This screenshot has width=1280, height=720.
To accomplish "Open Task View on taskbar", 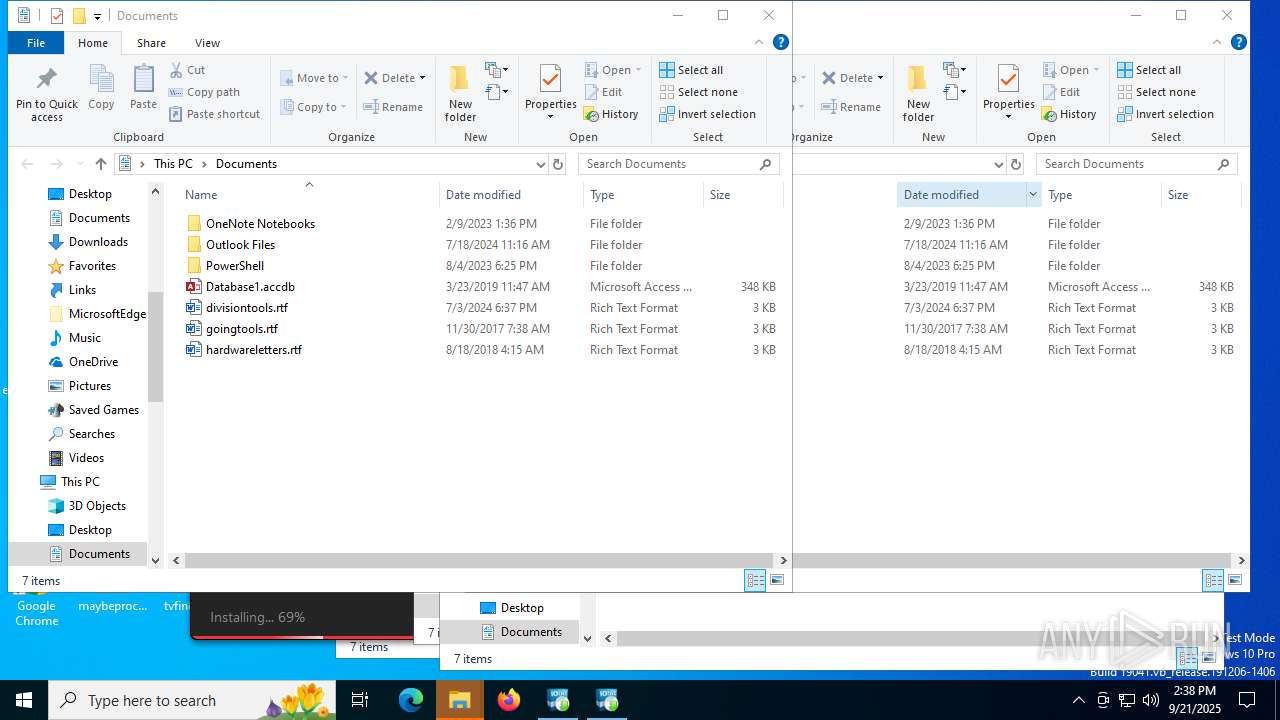I will click(360, 700).
